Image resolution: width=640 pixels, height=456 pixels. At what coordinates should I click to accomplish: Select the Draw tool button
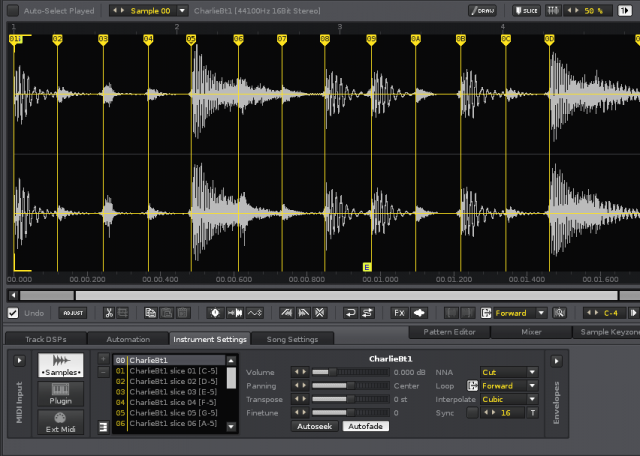[x=482, y=10]
